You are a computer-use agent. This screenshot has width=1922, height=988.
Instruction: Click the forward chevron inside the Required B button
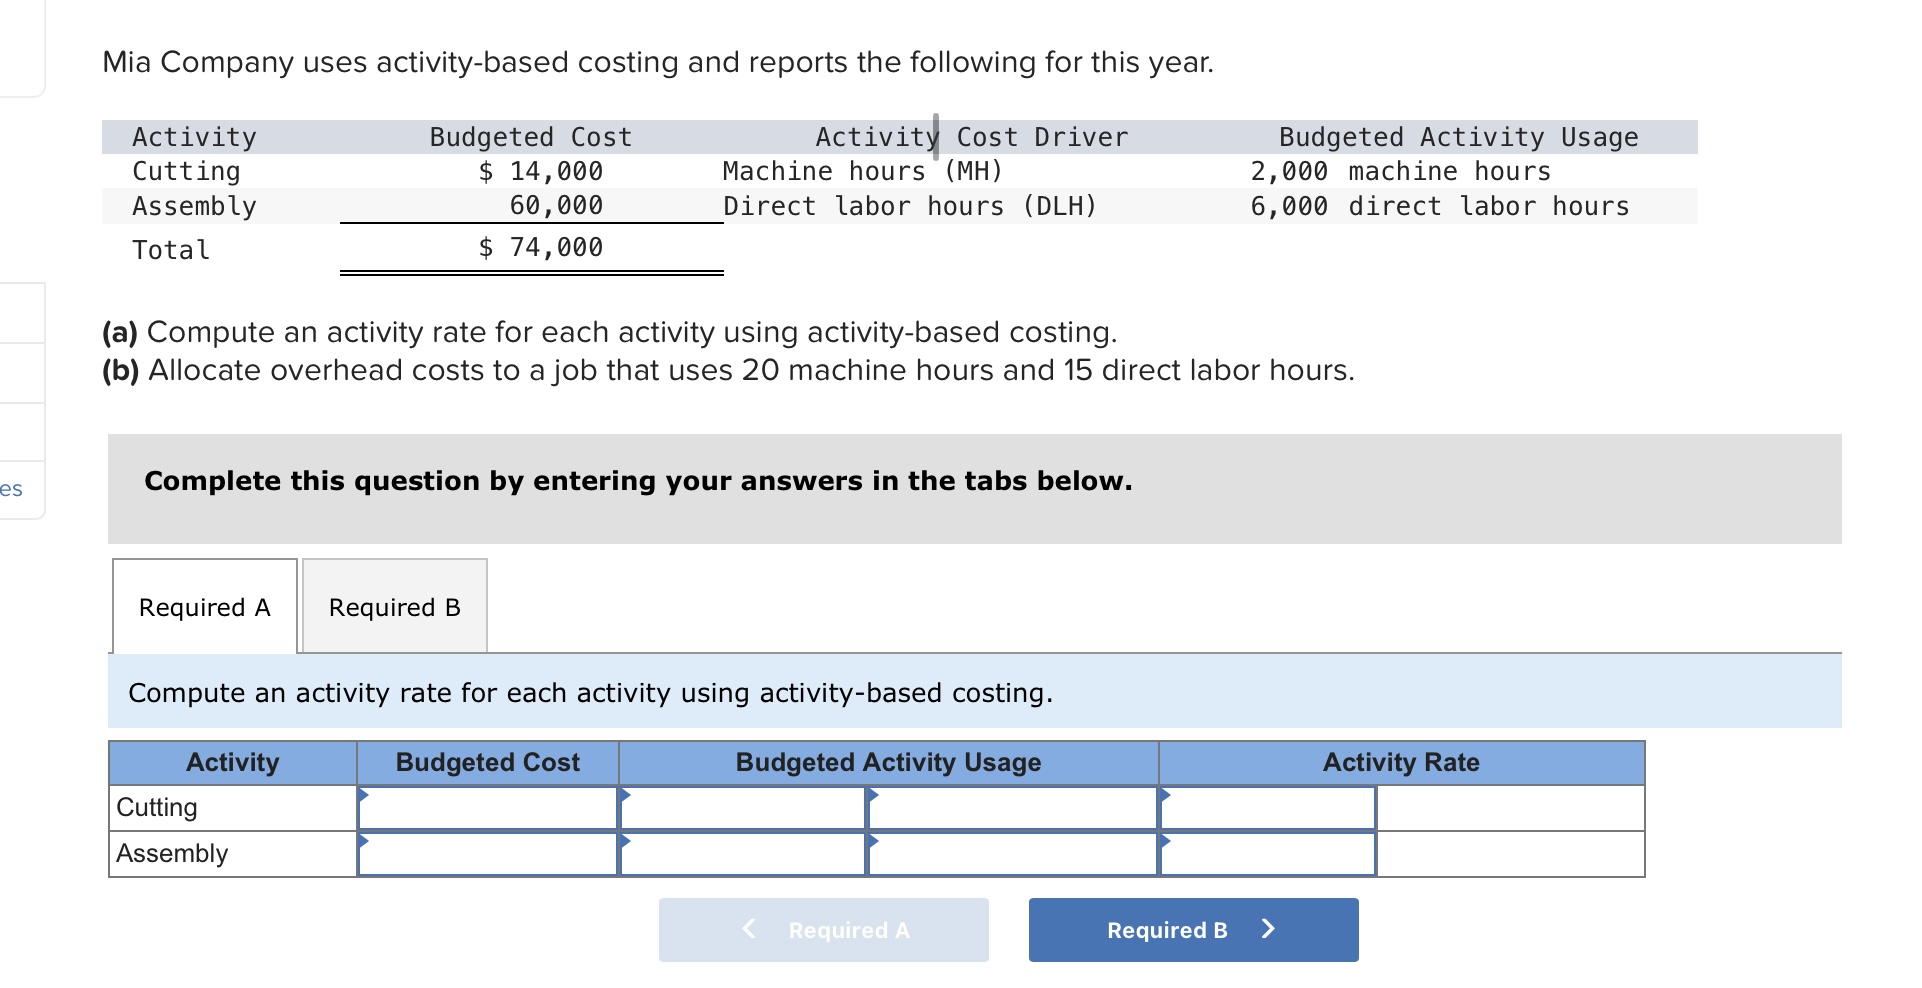[1268, 929]
